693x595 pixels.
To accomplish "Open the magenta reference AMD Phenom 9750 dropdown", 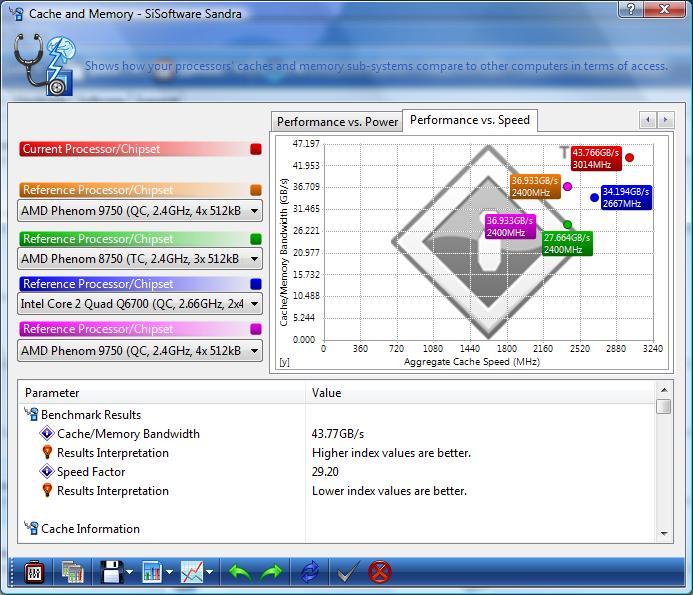I will point(140,351).
